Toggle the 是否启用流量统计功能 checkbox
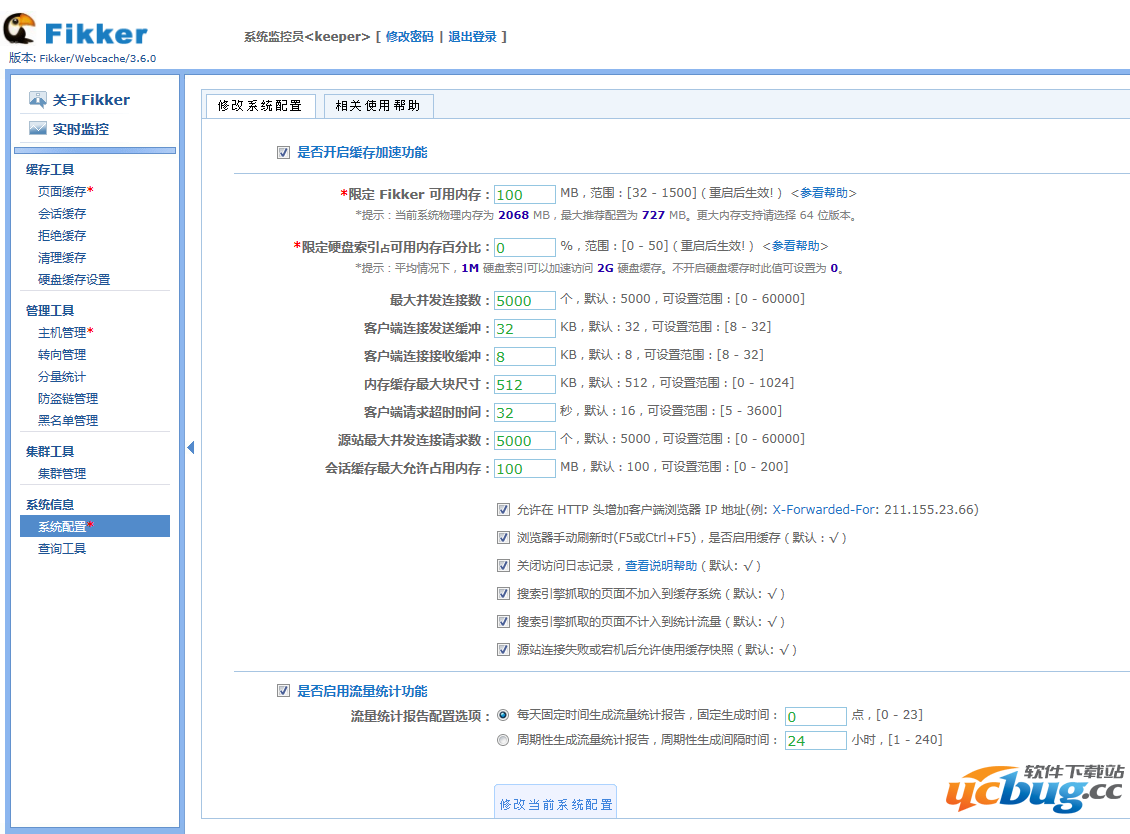The image size is (1130, 834). click(283, 690)
